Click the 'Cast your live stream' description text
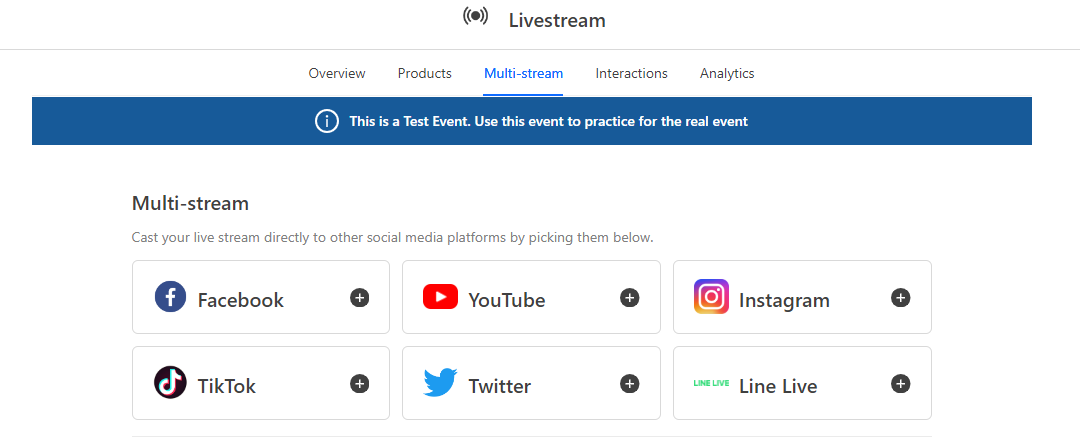Image resolution: width=1080 pixels, height=439 pixels. 393,238
